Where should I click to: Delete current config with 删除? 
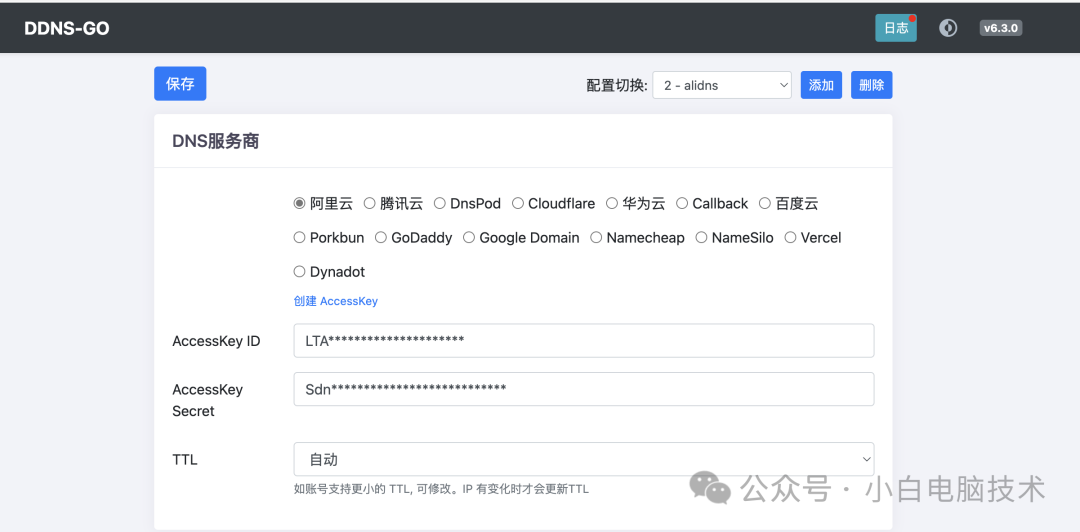point(871,85)
